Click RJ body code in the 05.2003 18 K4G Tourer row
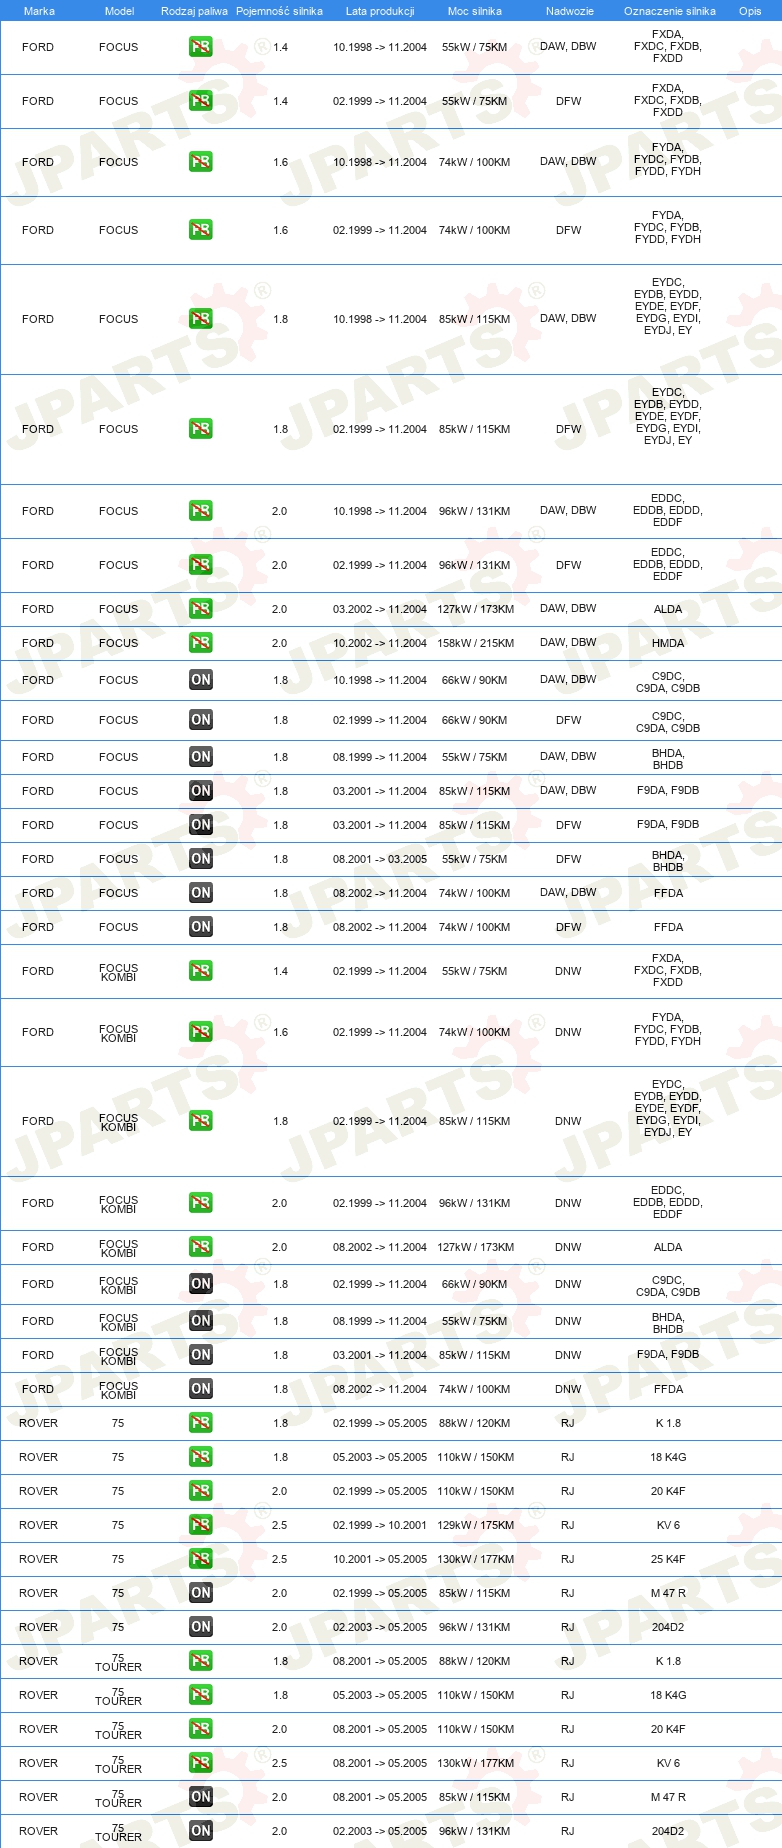This screenshot has height=1848, width=782. pyautogui.click(x=568, y=1695)
